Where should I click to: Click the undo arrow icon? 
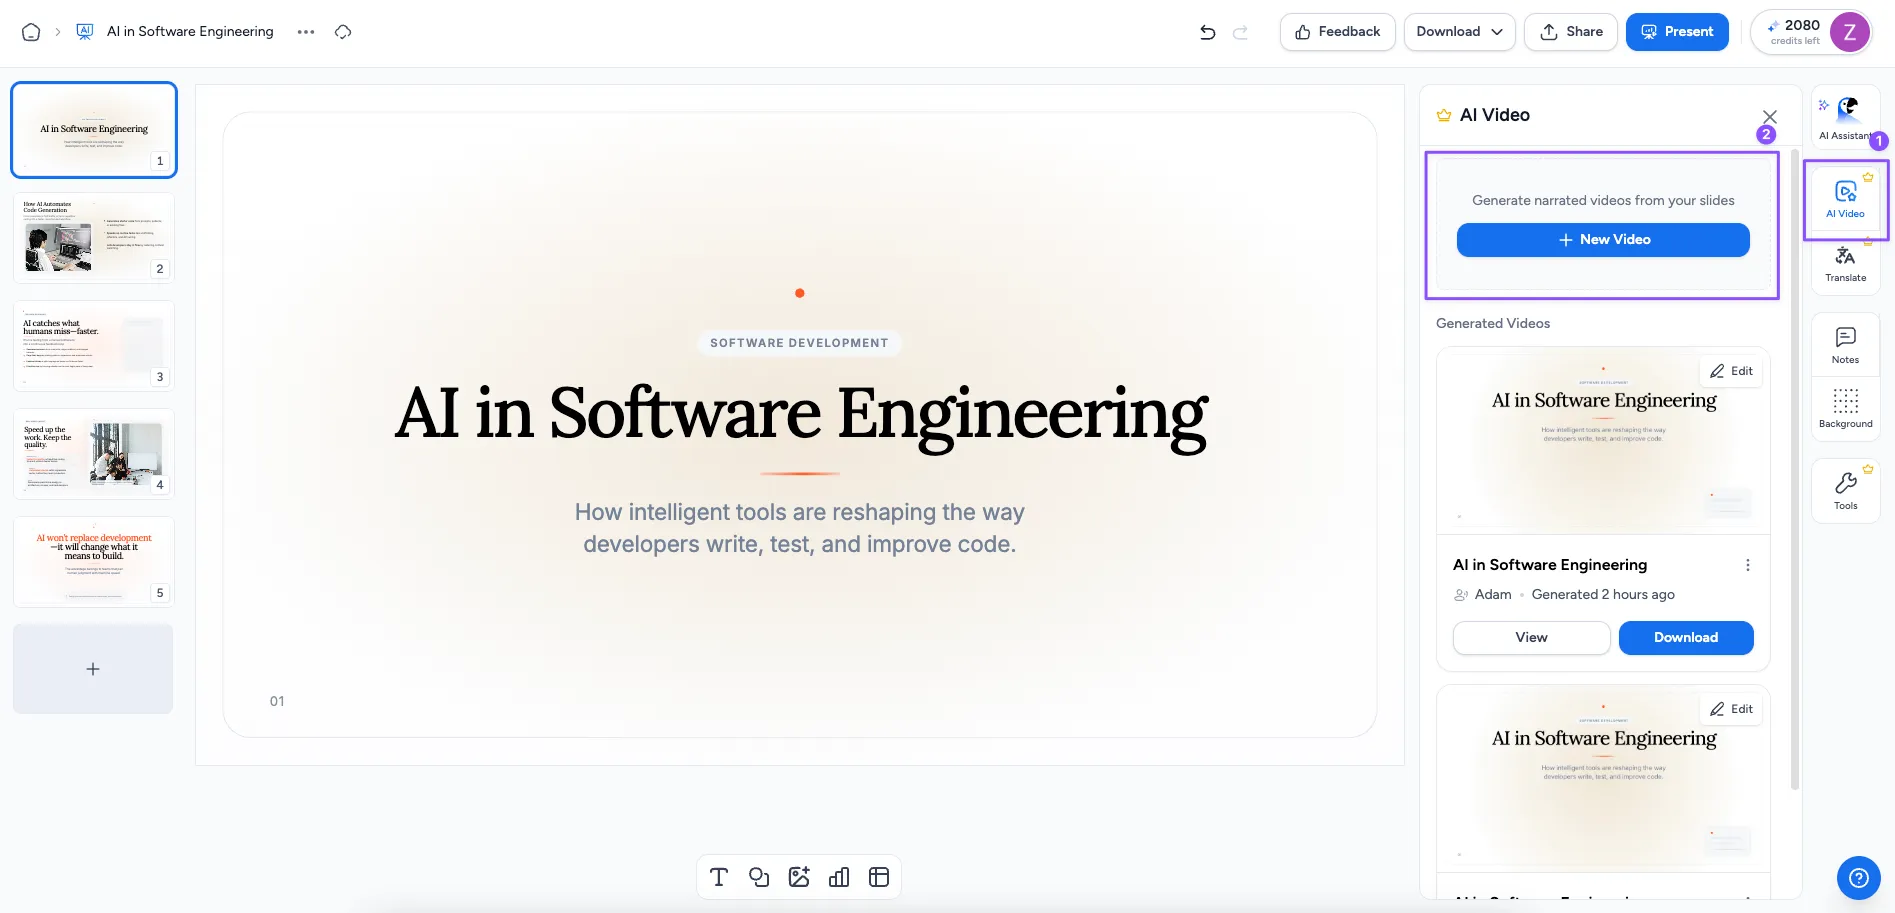click(1208, 32)
